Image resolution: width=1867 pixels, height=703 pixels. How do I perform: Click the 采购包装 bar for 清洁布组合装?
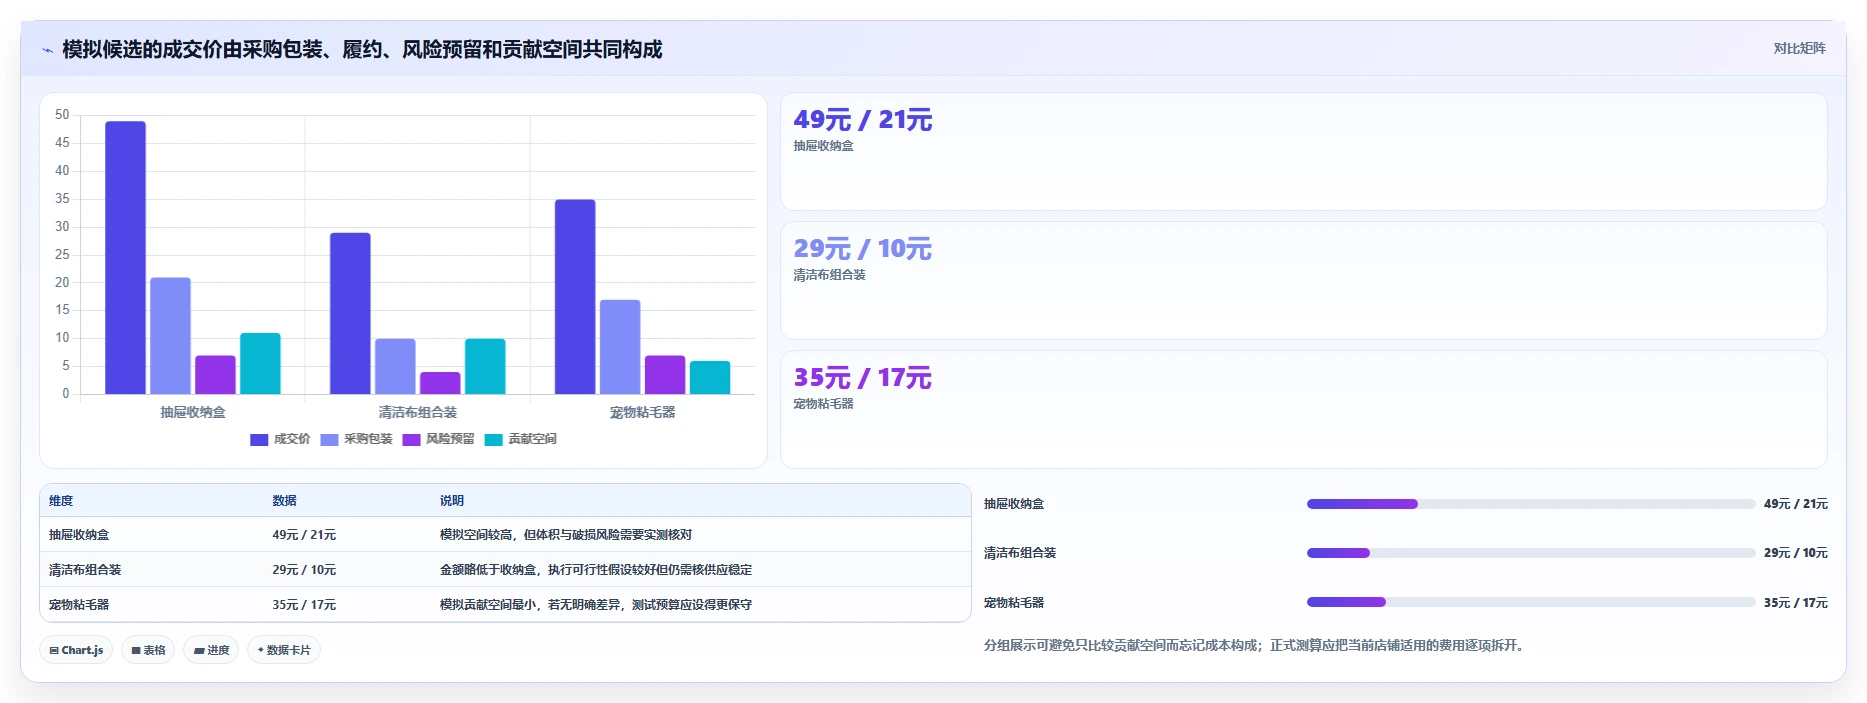395,366
